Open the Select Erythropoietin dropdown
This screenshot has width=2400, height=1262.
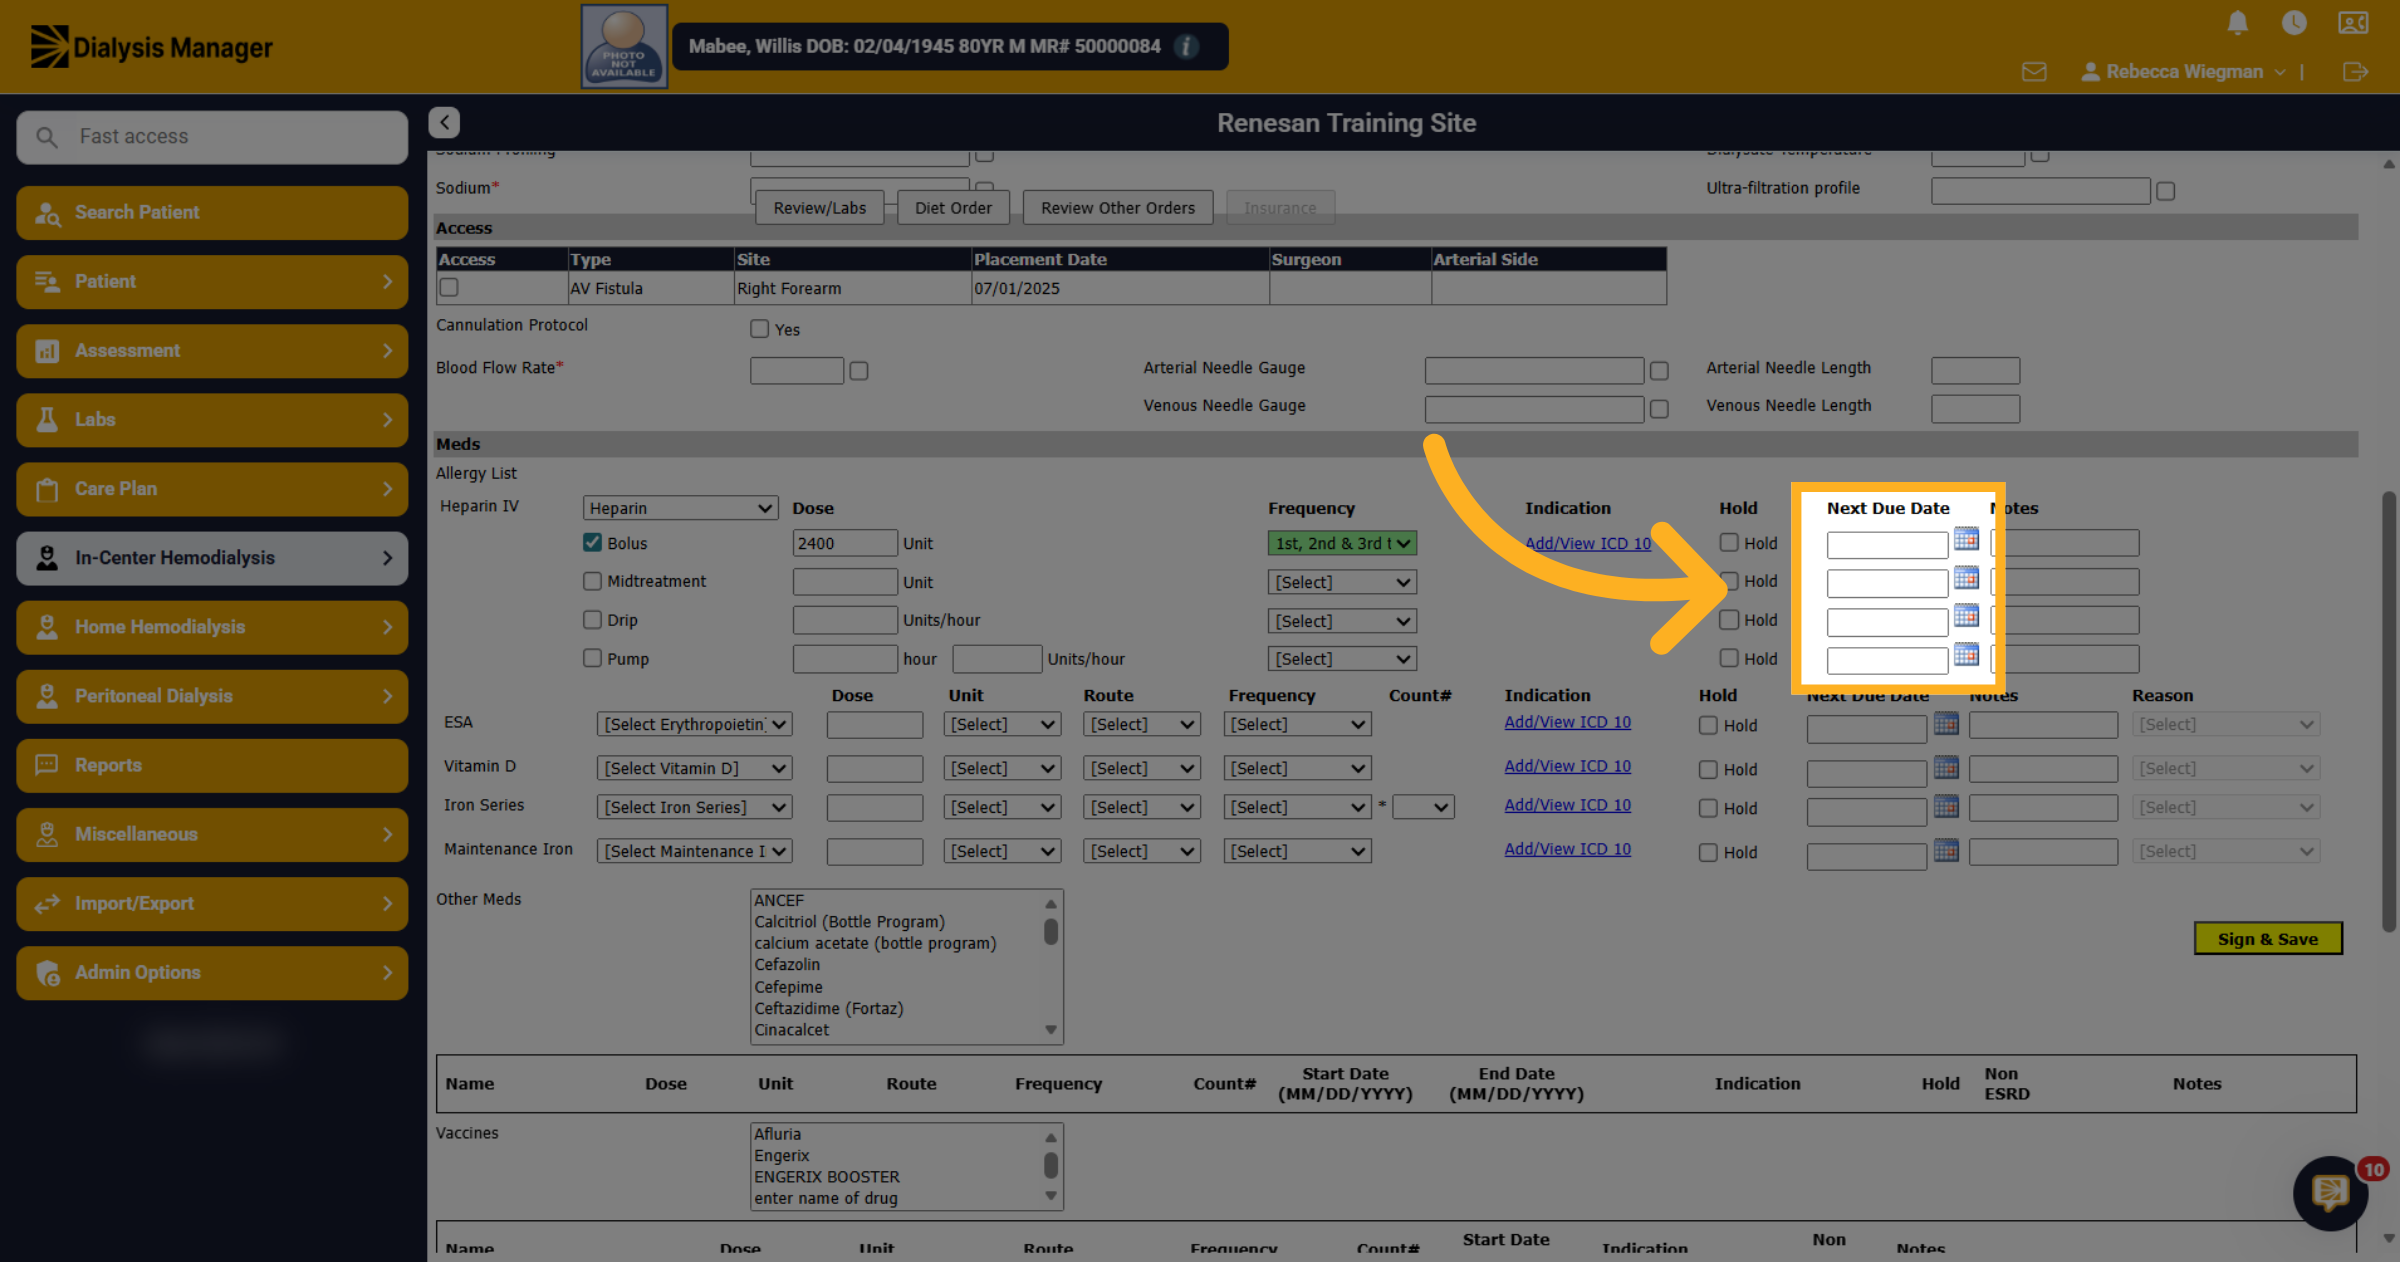point(694,724)
